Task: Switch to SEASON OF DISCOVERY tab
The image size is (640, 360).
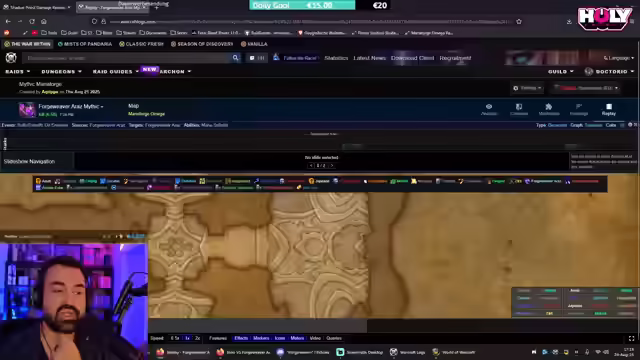Action: coord(202,44)
